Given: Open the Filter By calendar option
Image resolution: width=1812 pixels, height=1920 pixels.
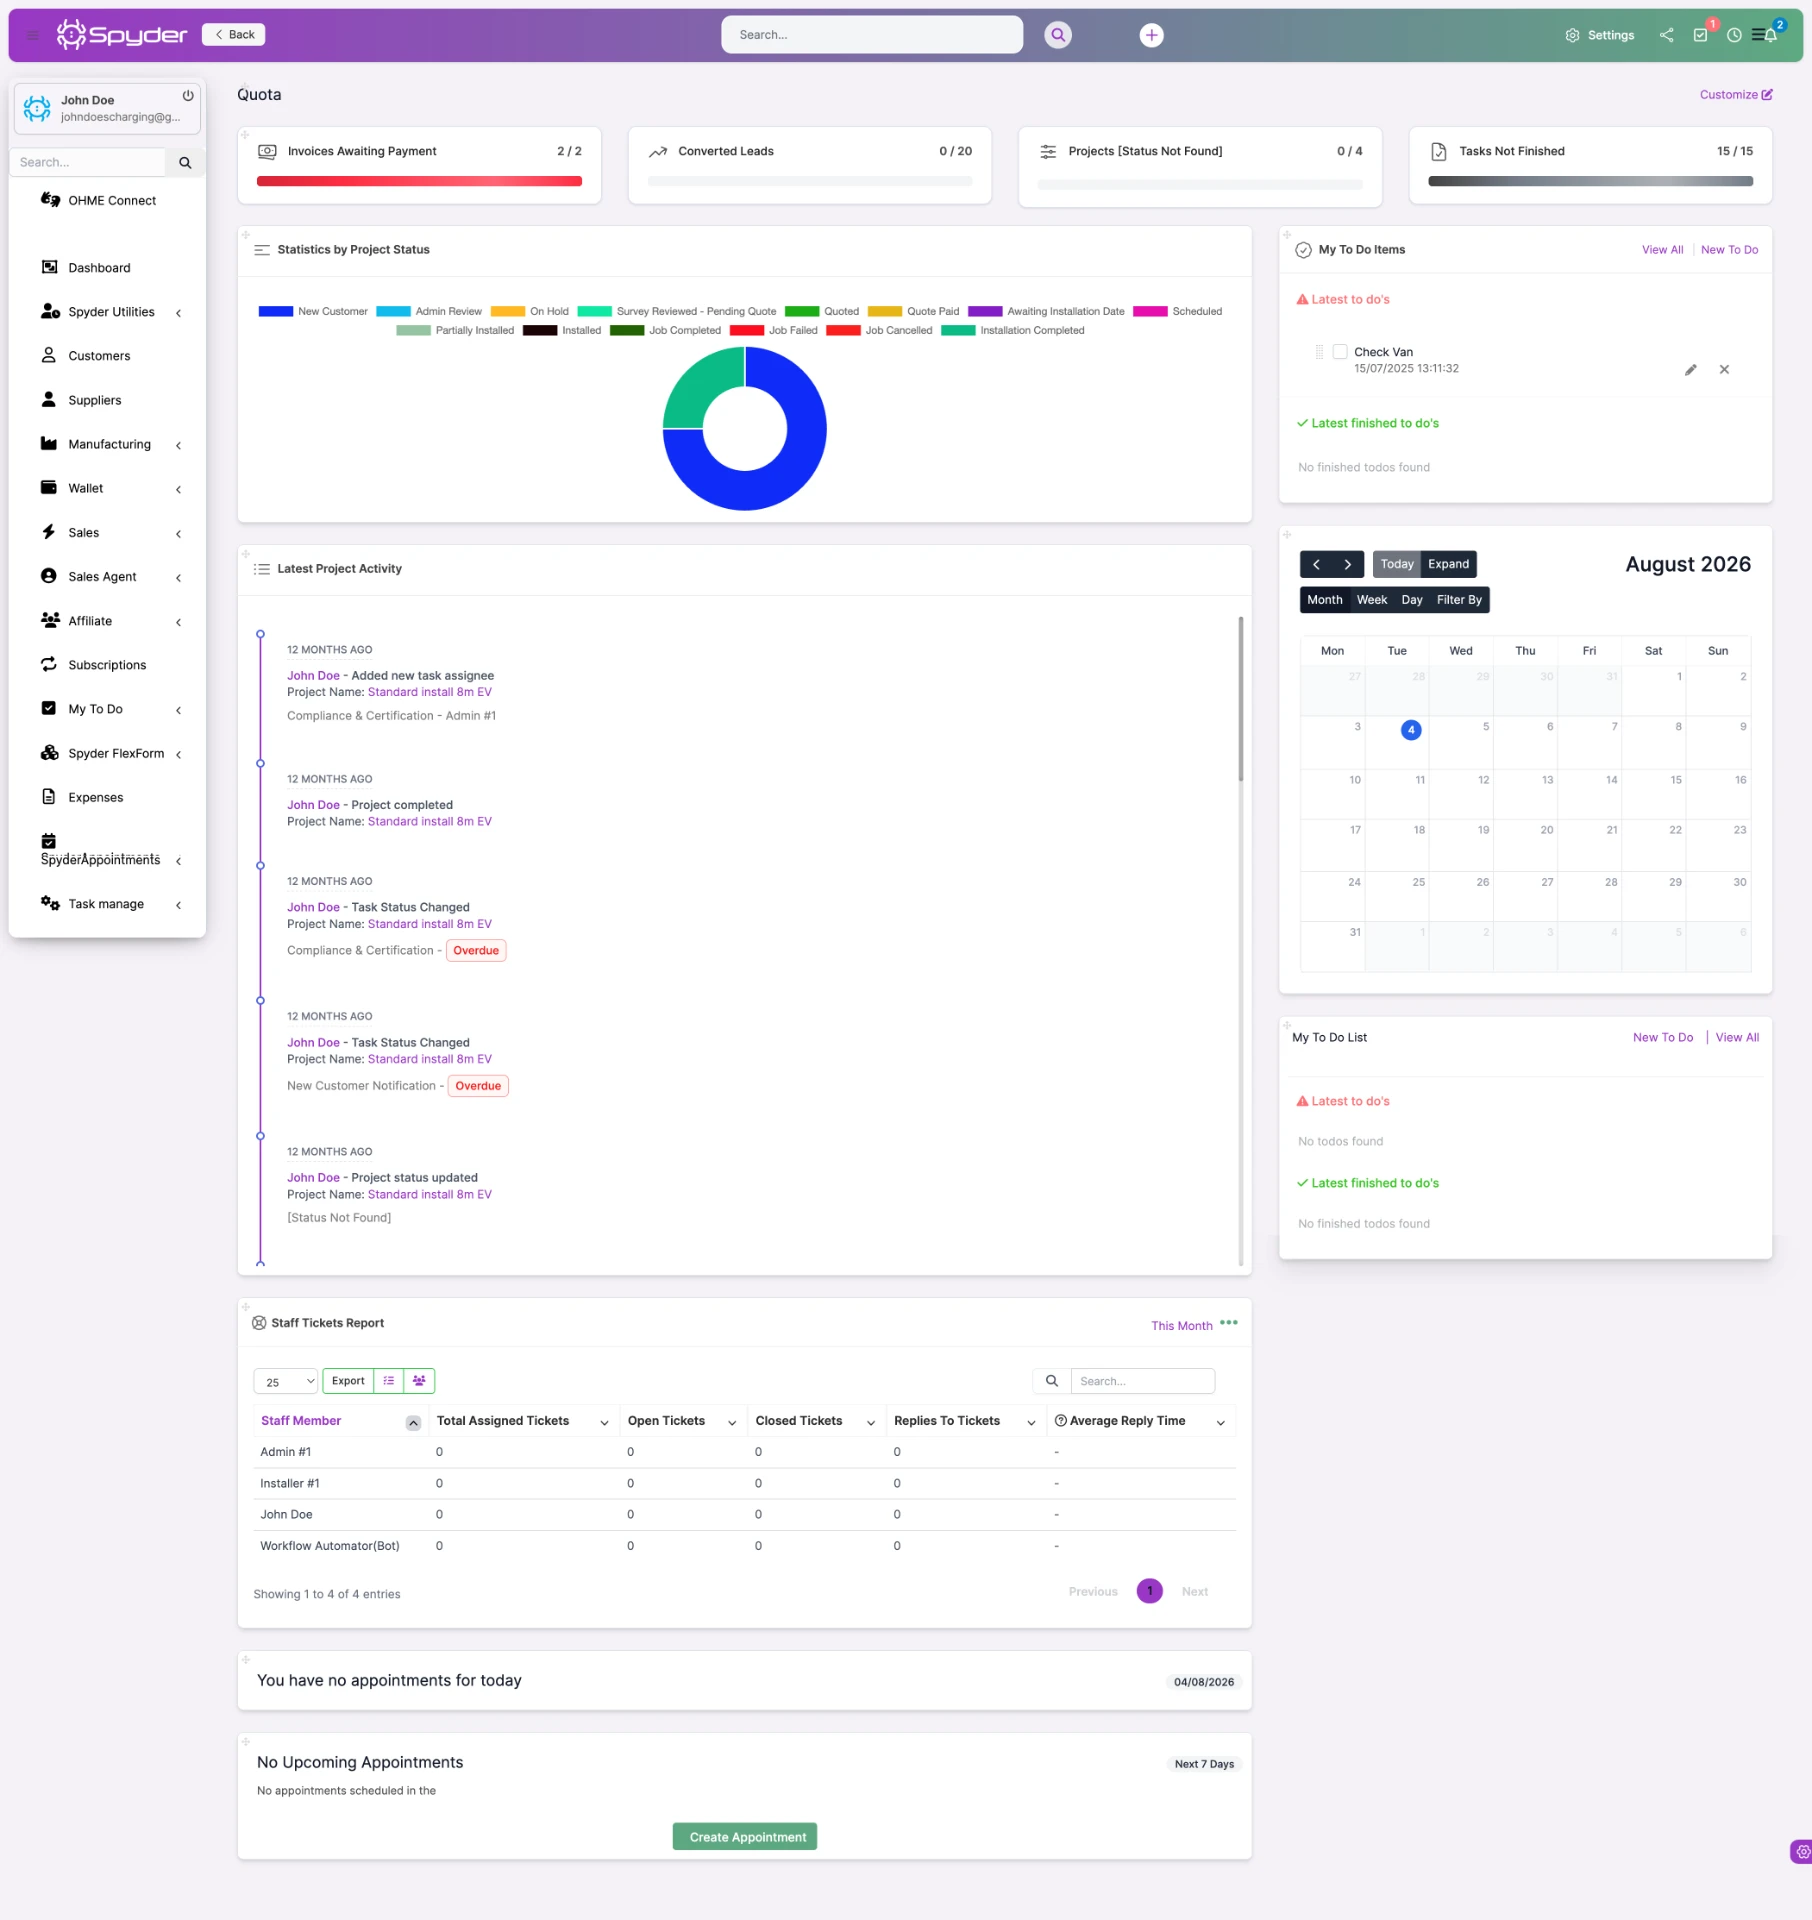Looking at the screenshot, I should pos(1459,600).
